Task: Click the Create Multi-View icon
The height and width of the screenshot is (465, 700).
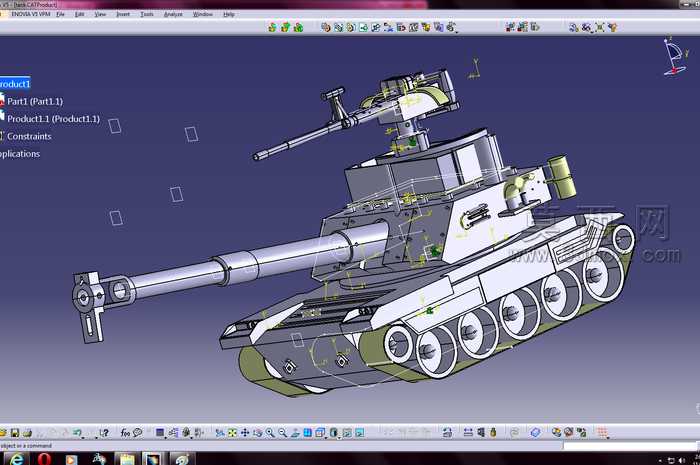Action: 308,432
